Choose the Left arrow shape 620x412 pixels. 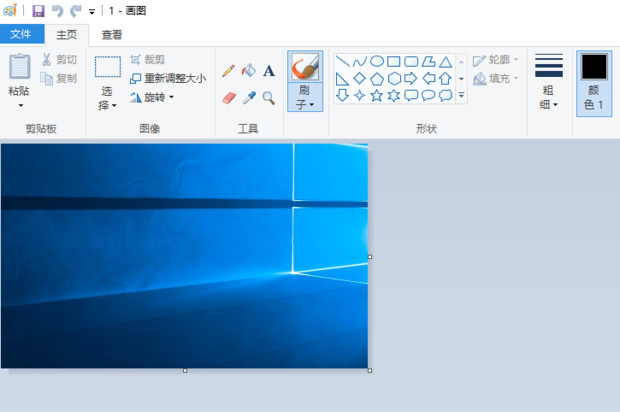[429, 78]
